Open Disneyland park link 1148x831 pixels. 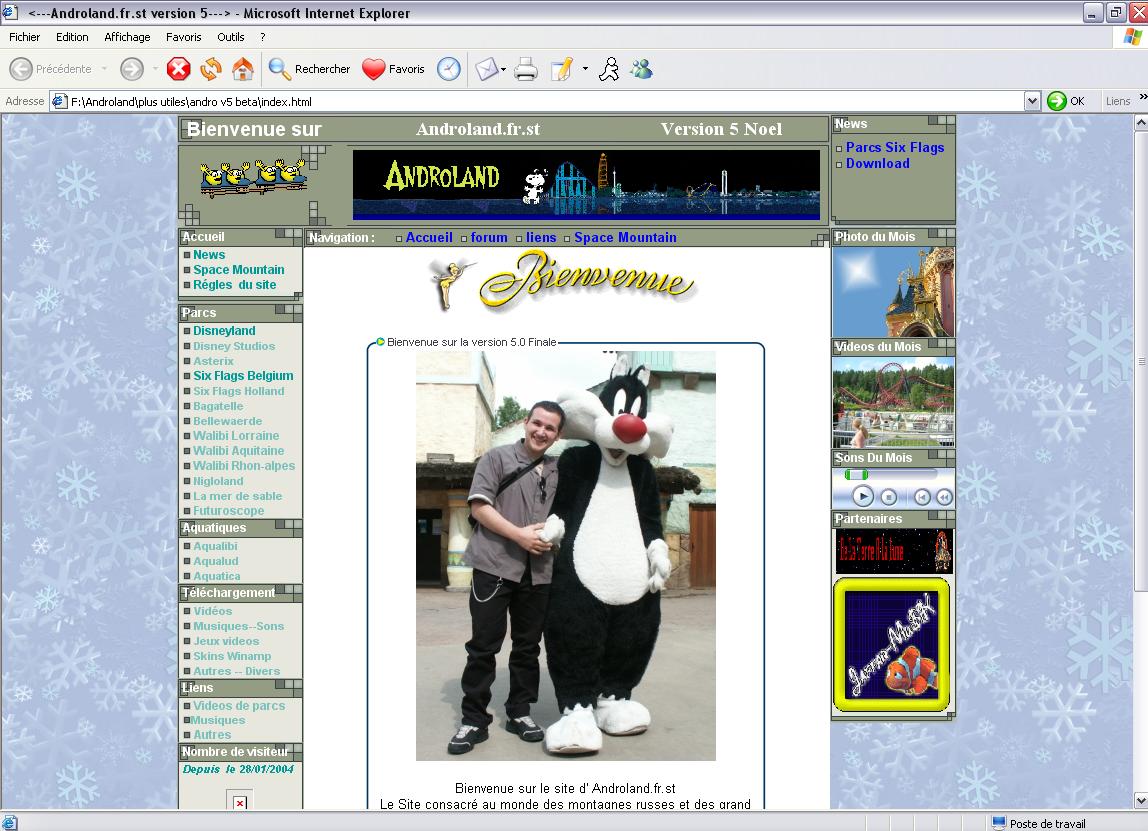[224, 331]
